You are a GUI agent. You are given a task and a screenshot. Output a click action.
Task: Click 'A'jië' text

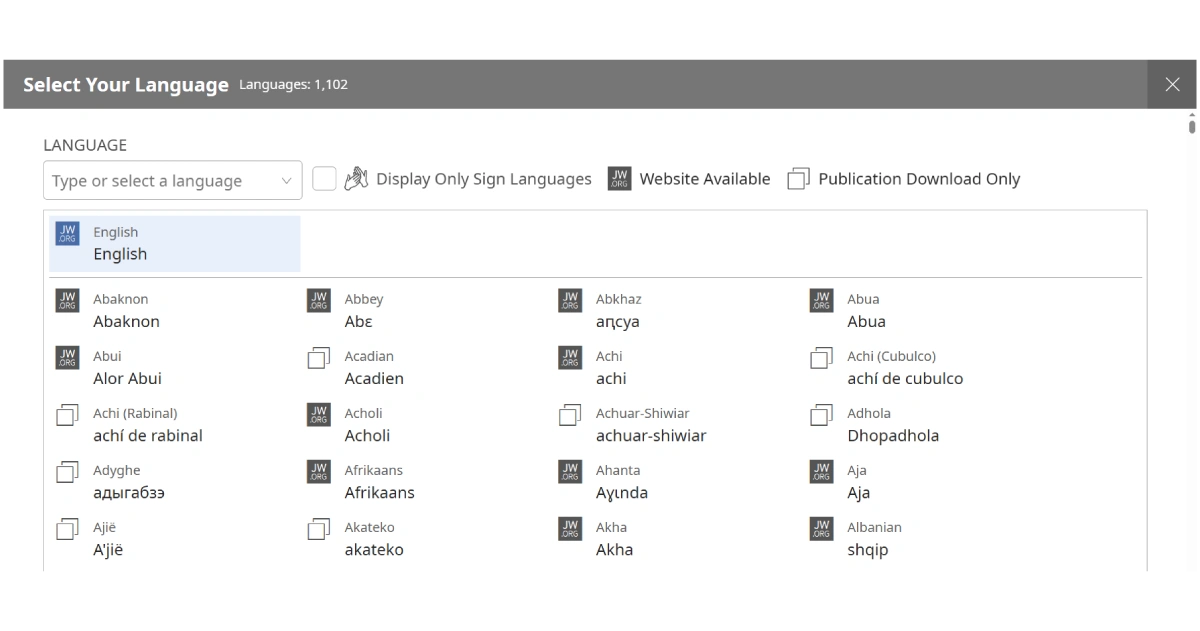(x=108, y=550)
